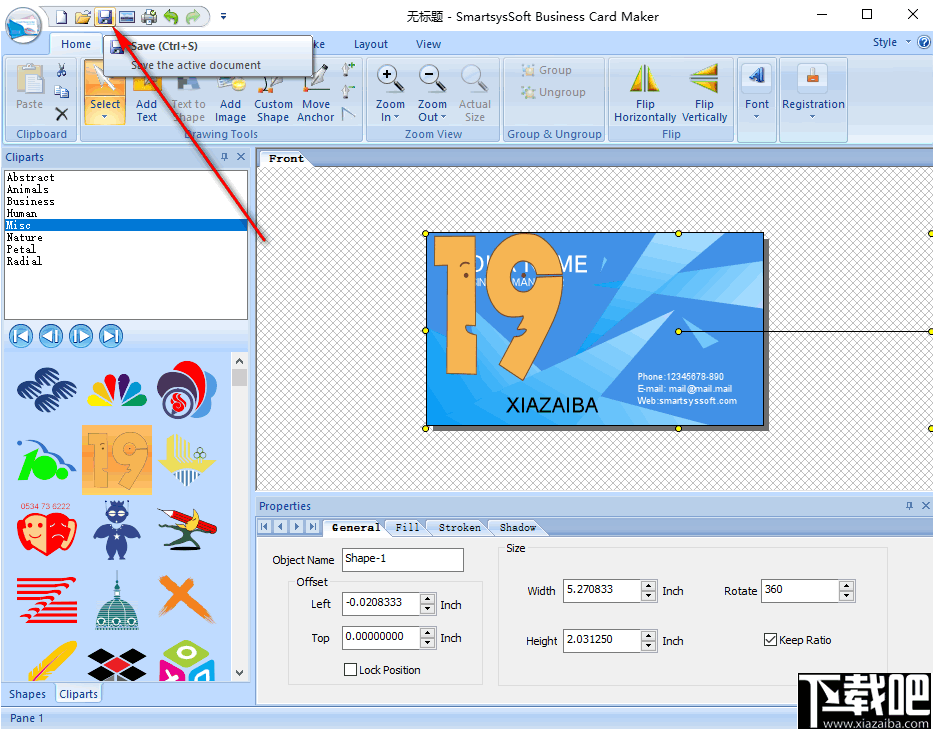This screenshot has width=933, height=729.
Task: Enable the Lock Position checkbox
Action: click(x=350, y=669)
